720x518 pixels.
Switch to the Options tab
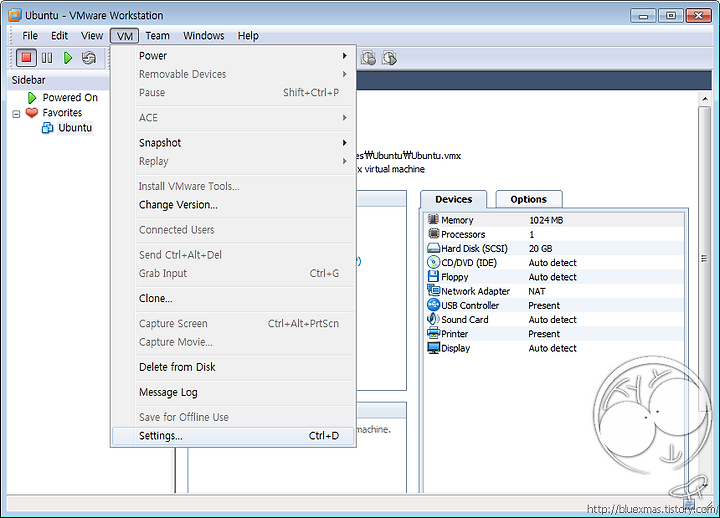(529, 199)
